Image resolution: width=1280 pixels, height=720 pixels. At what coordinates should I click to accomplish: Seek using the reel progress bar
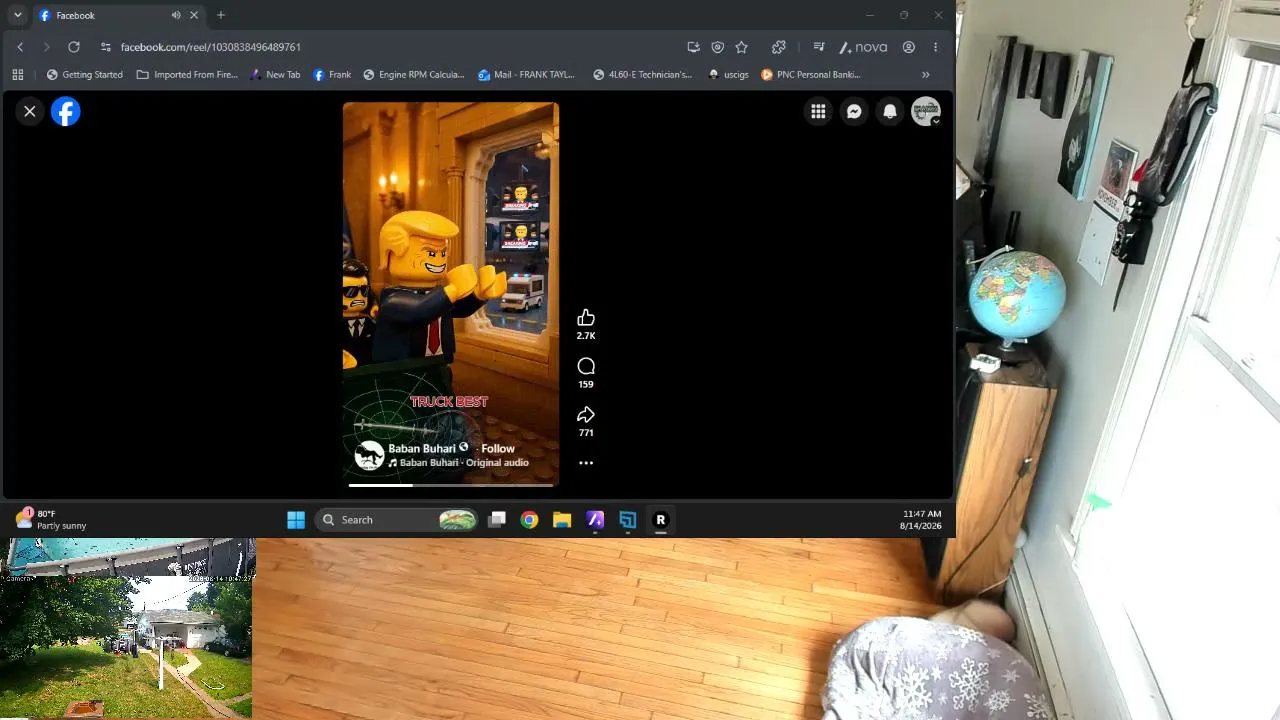pyautogui.click(x=451, y=485)
